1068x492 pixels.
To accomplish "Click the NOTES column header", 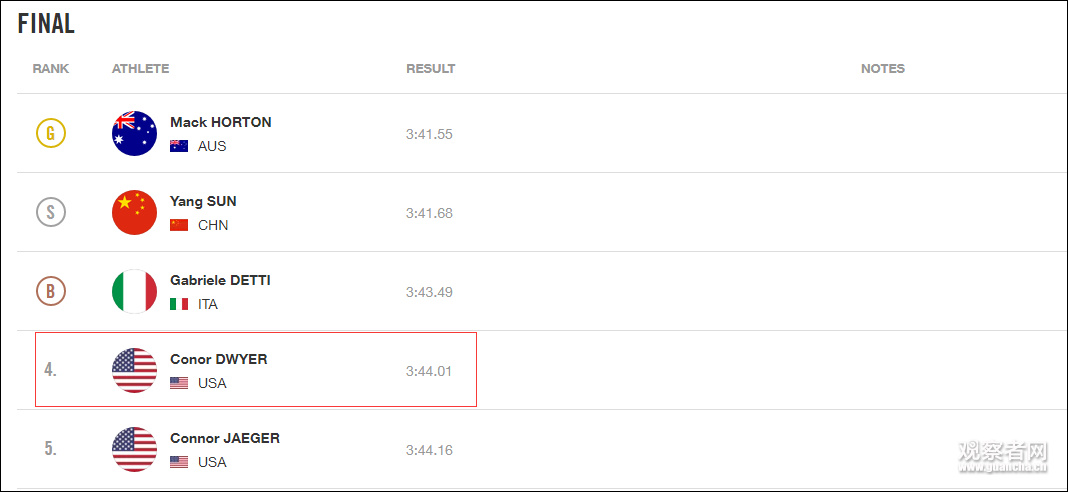I will coord(882,69).
